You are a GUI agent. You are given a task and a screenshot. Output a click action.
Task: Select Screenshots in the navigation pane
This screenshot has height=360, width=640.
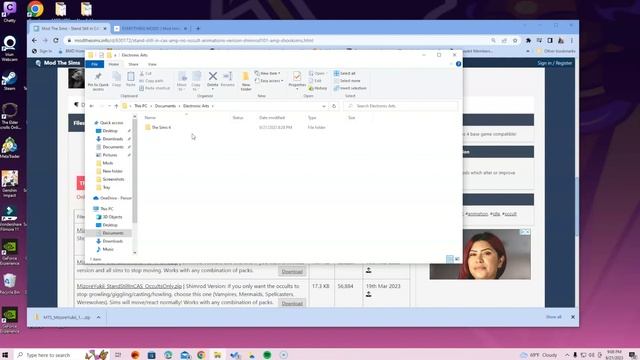[x=113, y=179]
